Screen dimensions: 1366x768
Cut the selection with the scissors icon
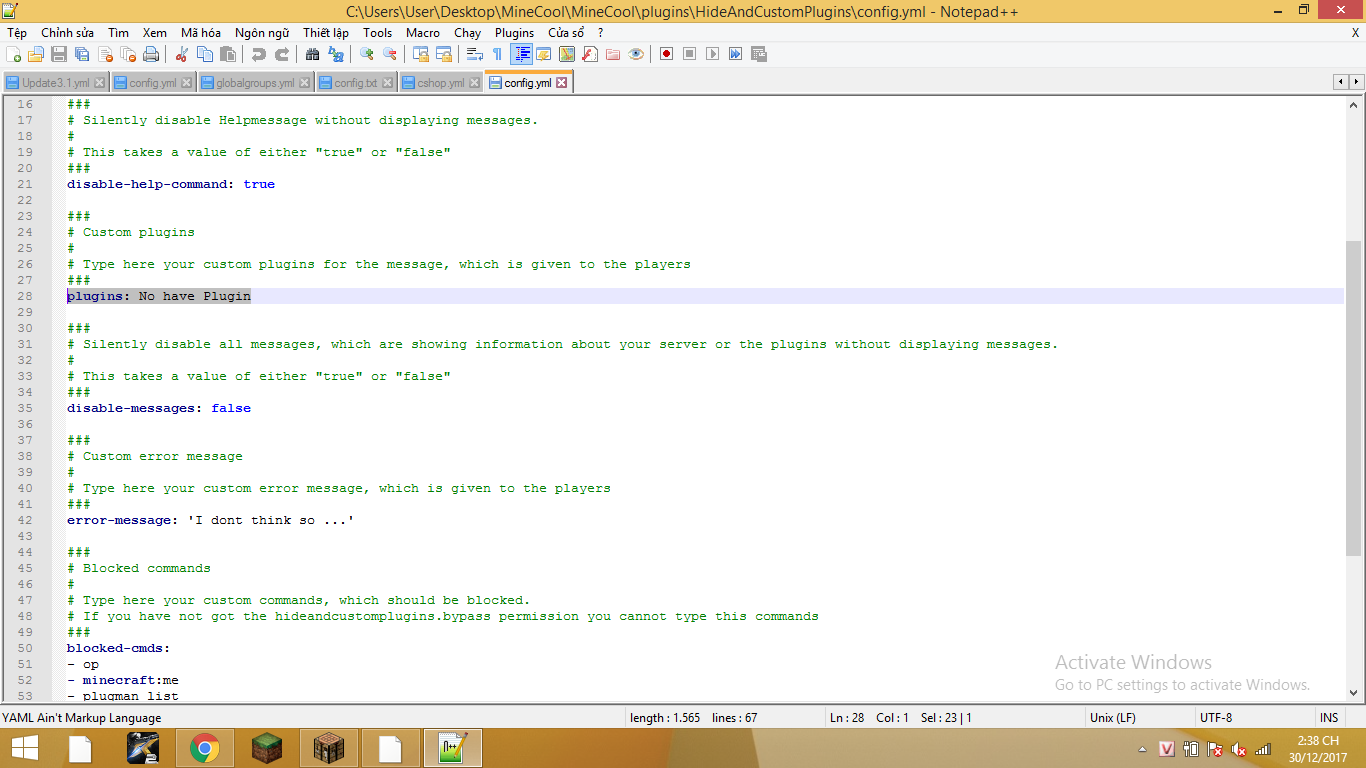pyautogui.click(x=182, y=54)
